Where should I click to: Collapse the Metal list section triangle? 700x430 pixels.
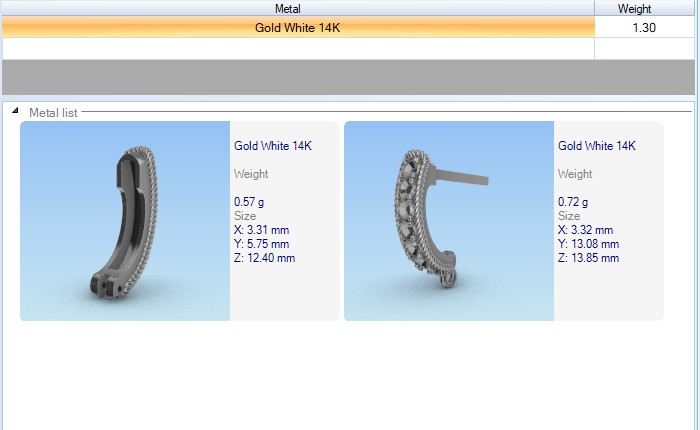coord(15,113)
